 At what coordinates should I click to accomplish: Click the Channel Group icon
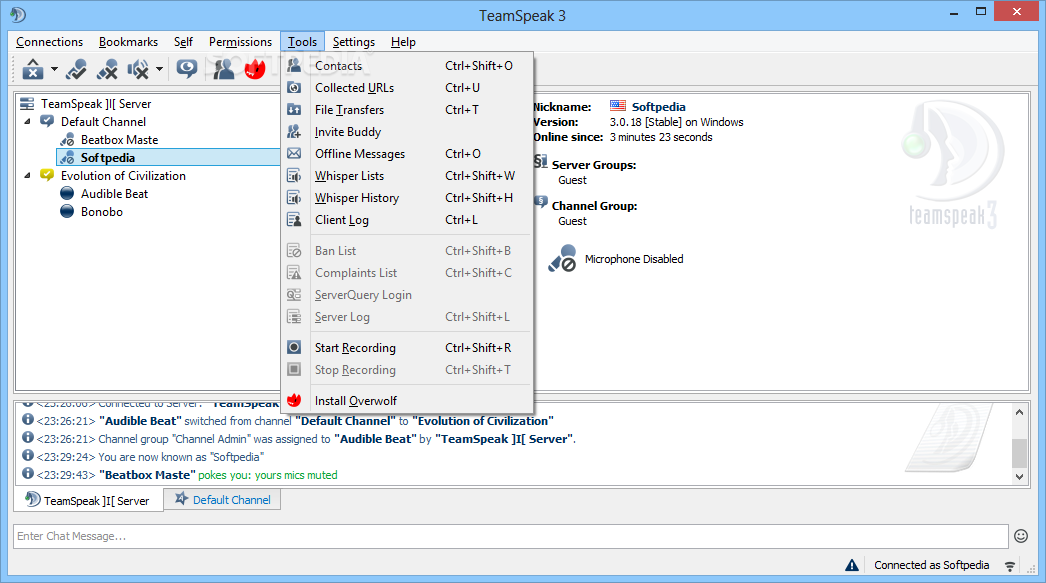point(540,203)
